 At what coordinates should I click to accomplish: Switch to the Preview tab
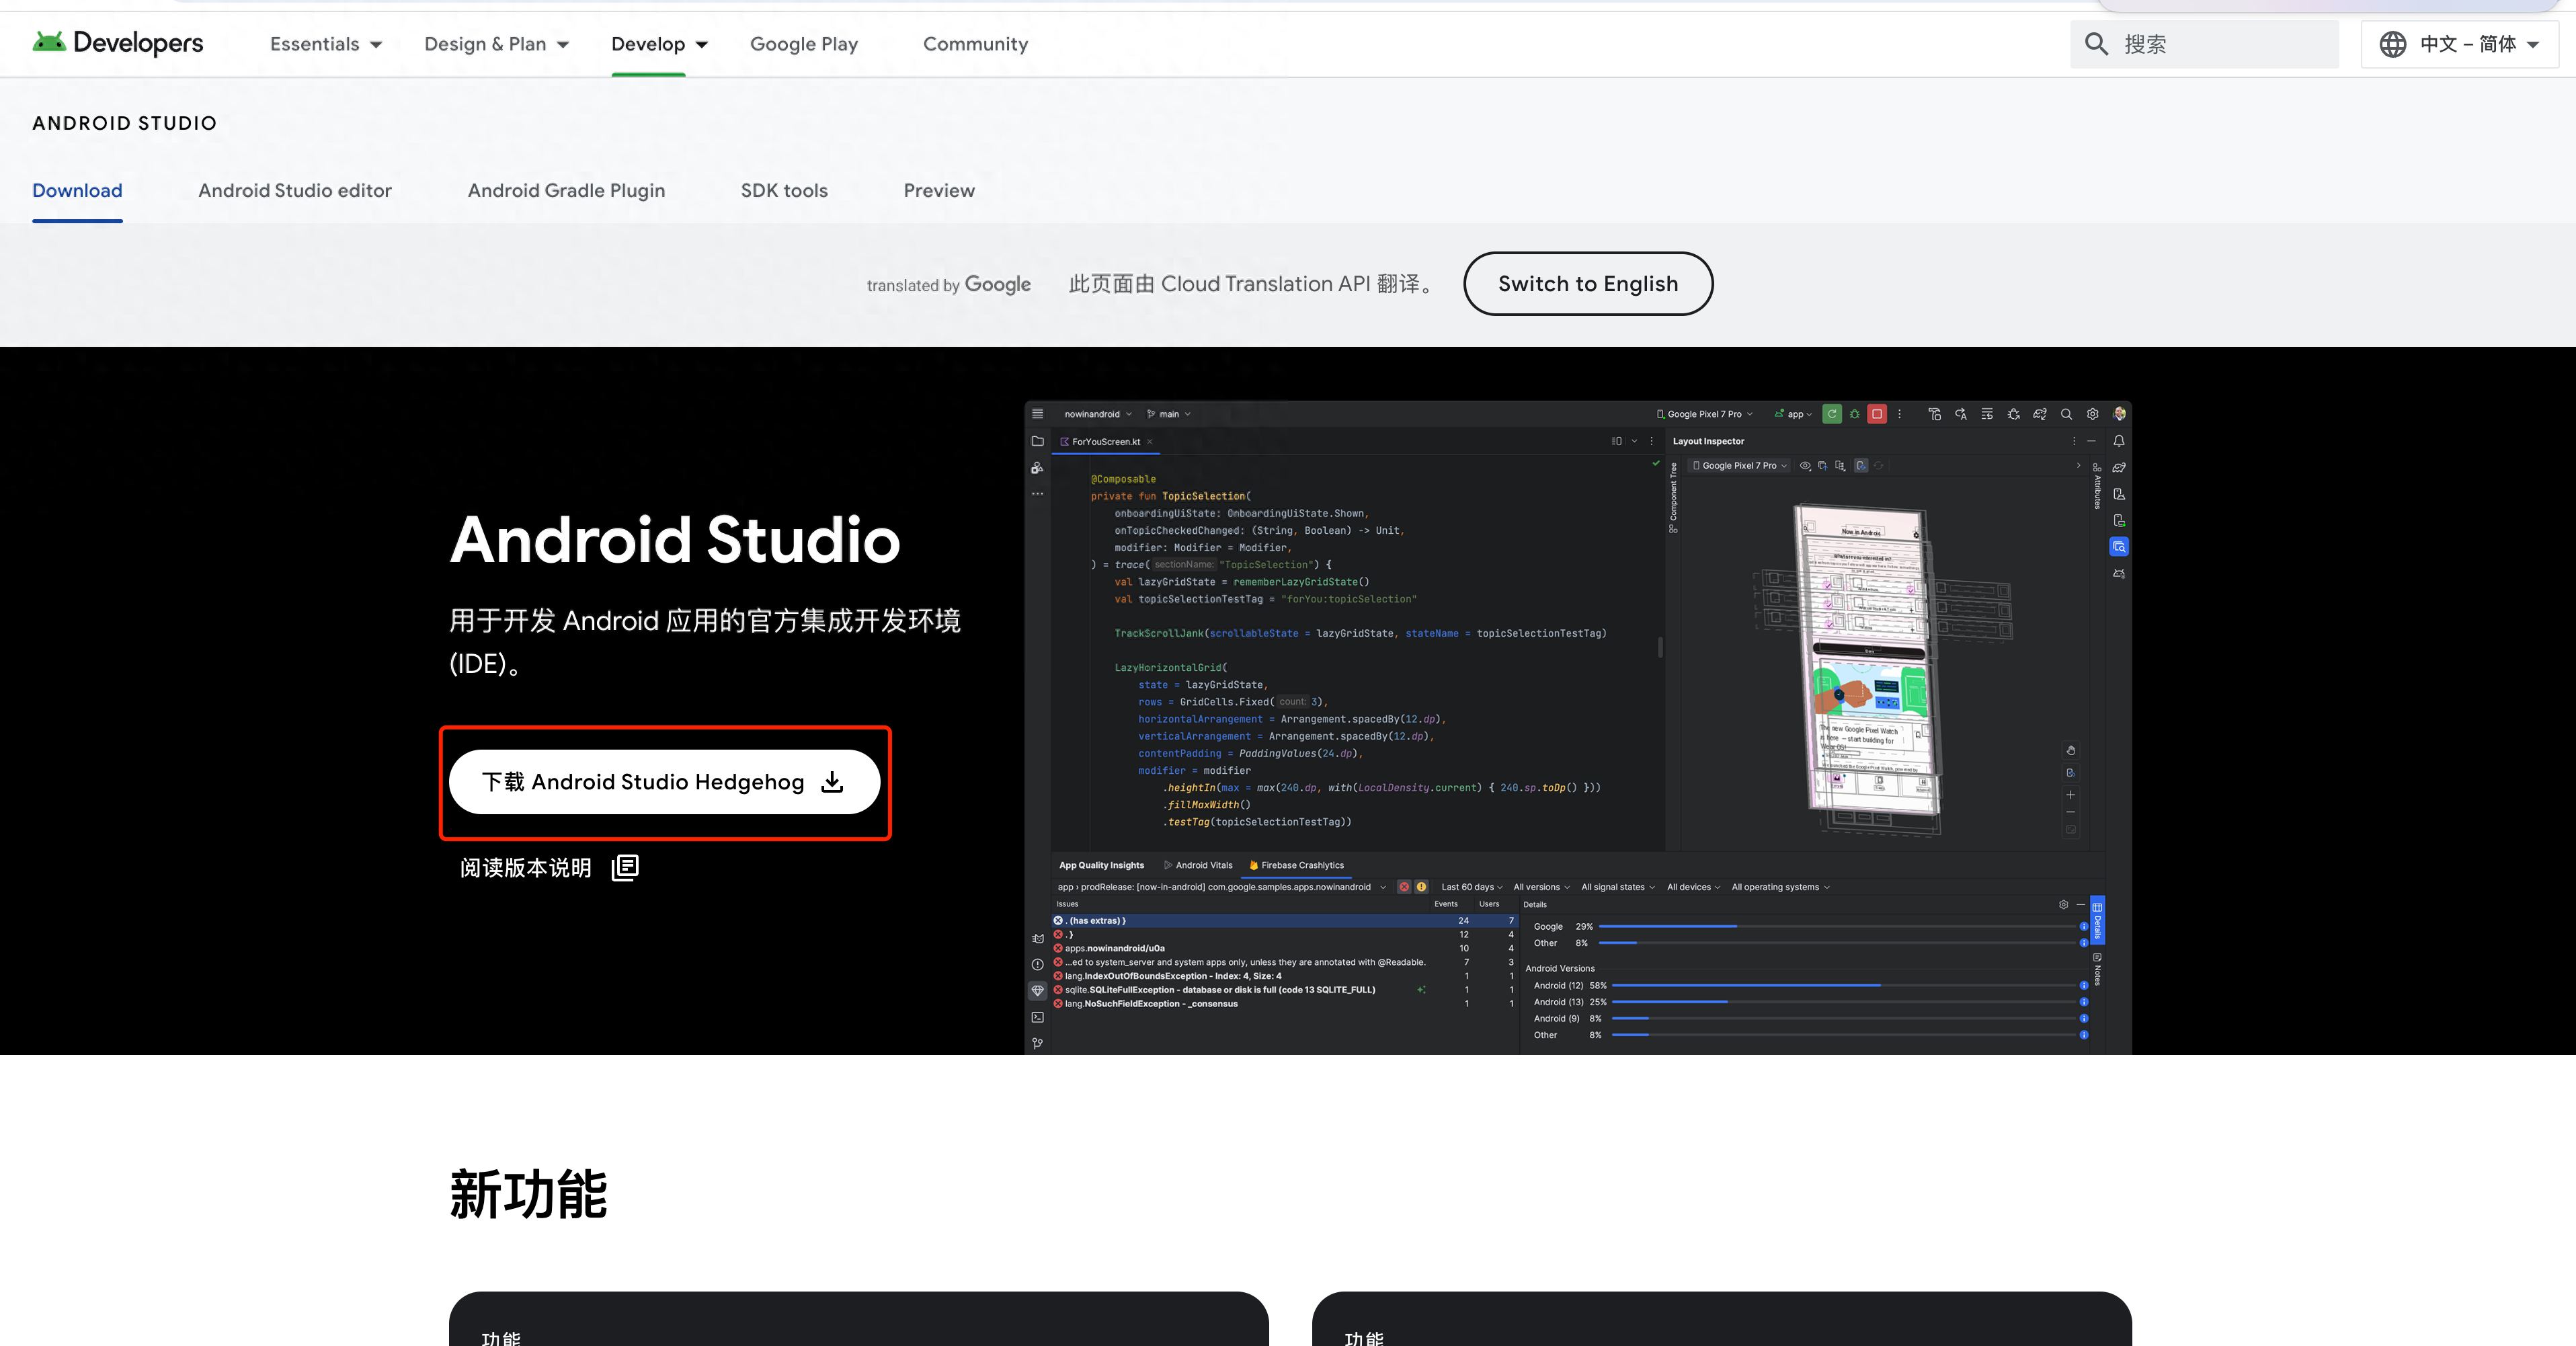(939, 190)
